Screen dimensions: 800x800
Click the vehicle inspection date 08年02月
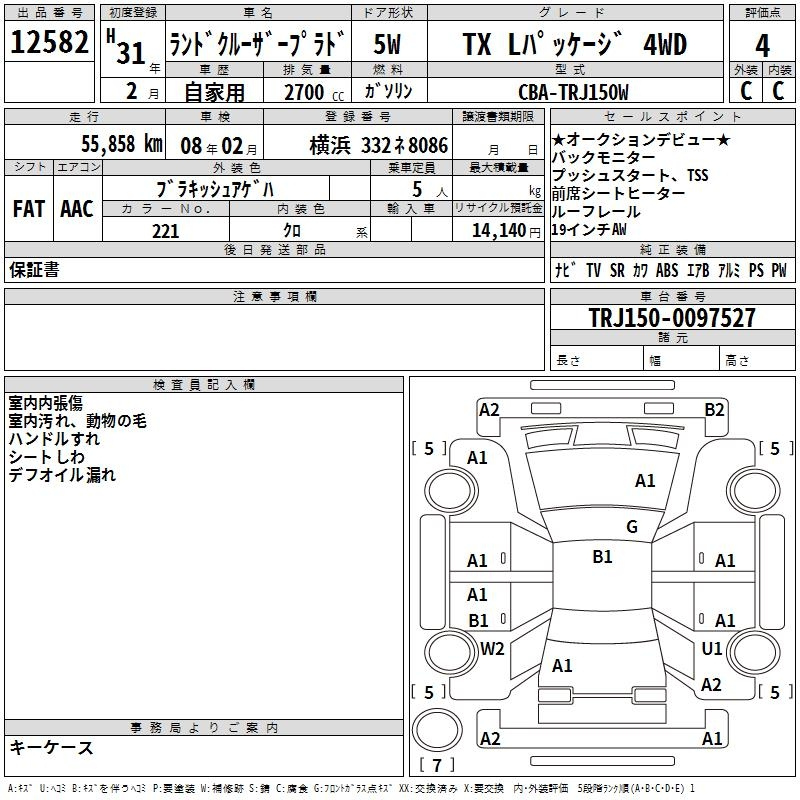click(x=219, y=146)
